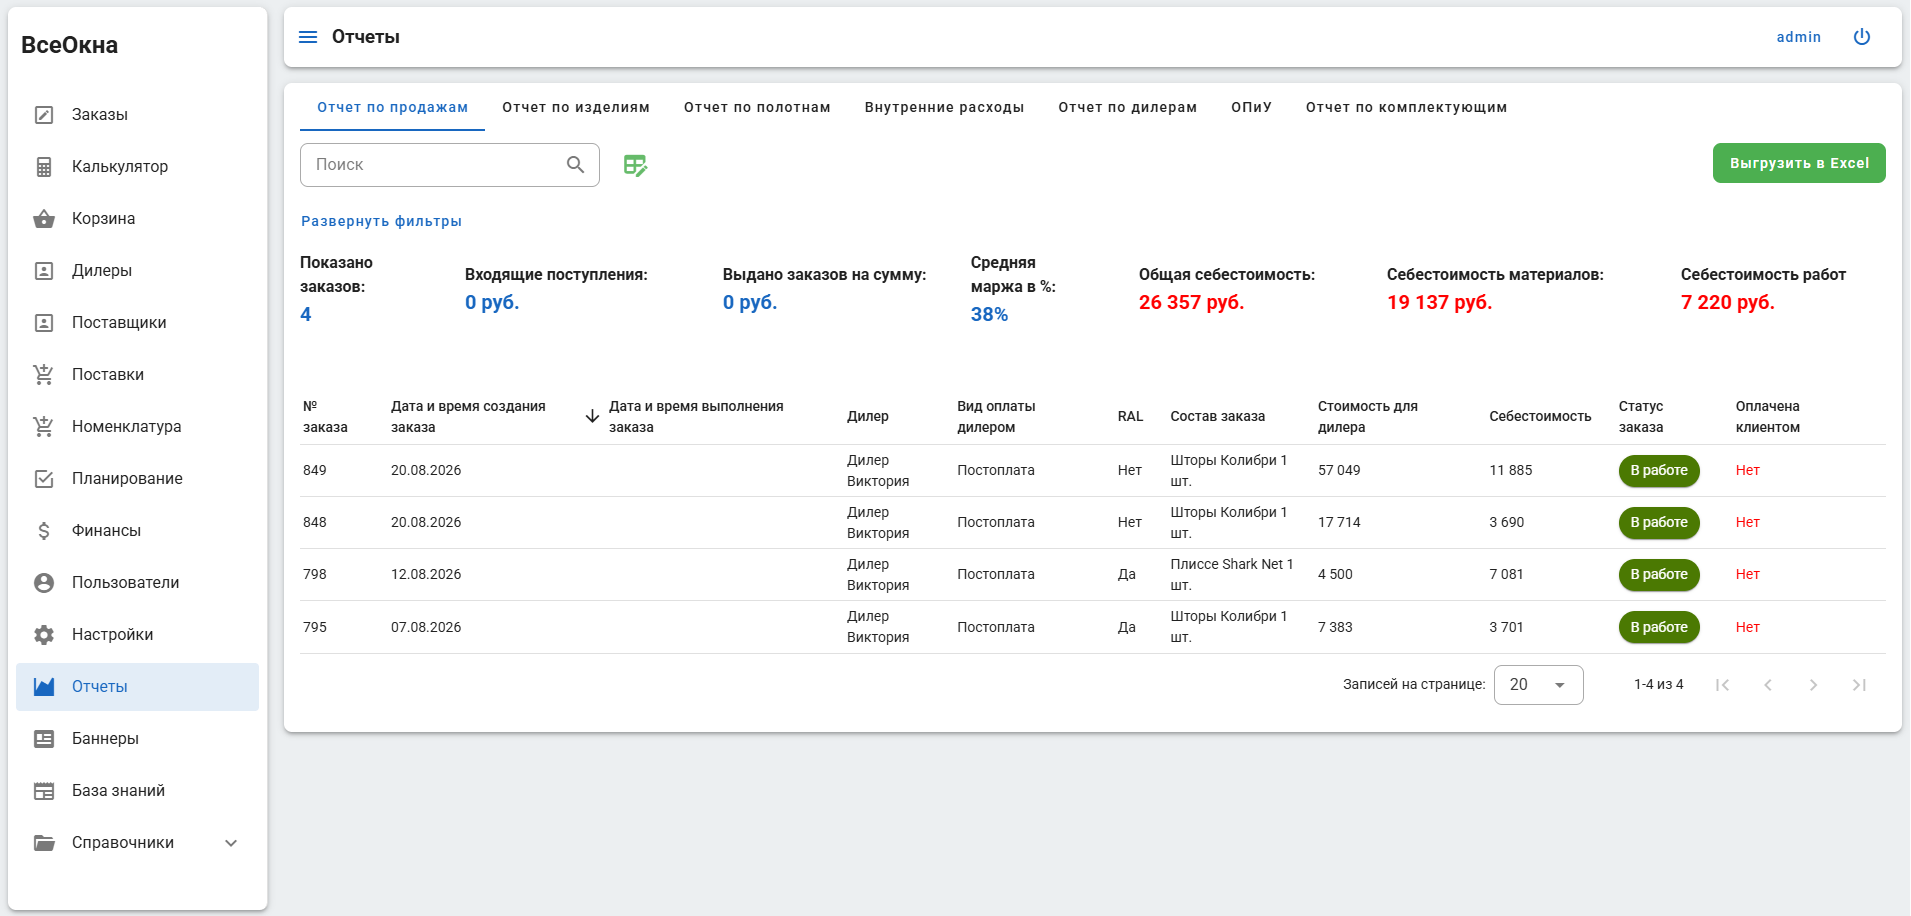Select the Отчеты sidebar item
The height and width of the screenshot is (916, 1911).
click(x=137, y=687)
